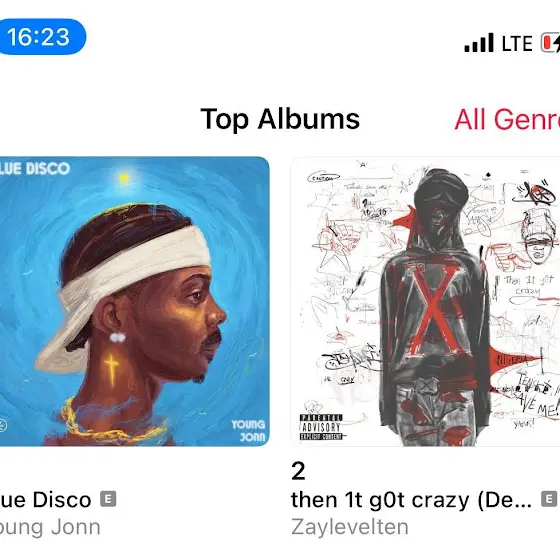
Task: Tap the 16:23 time pill
Action: (42, 37)
